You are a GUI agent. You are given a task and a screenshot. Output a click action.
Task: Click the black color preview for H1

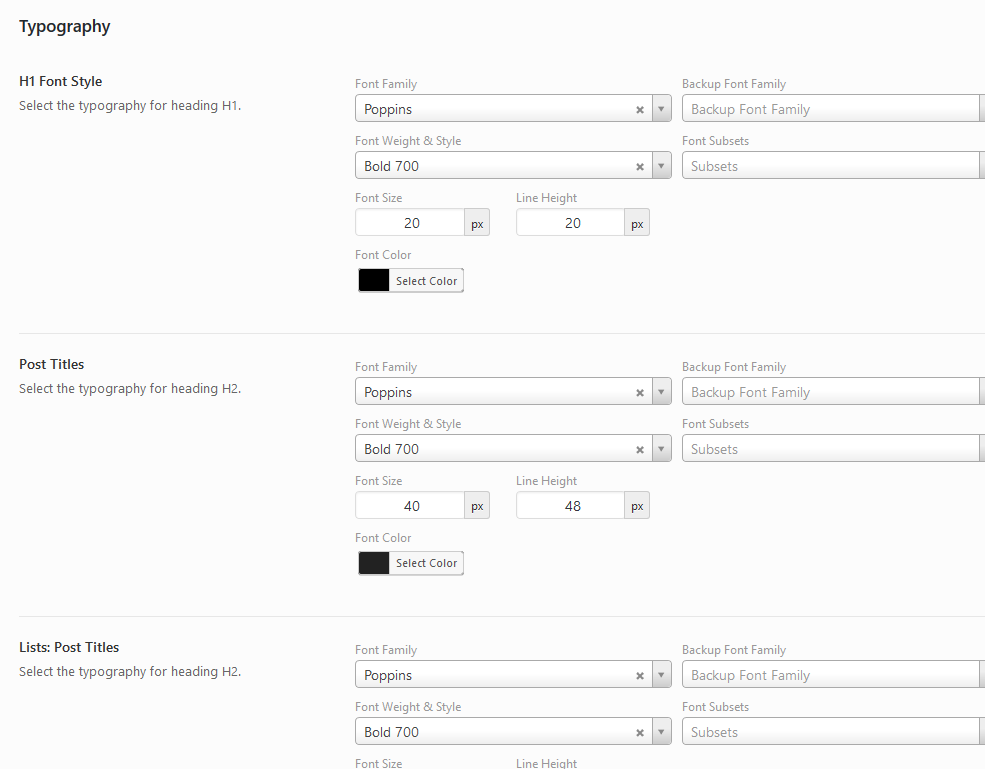tap(372, 280)
